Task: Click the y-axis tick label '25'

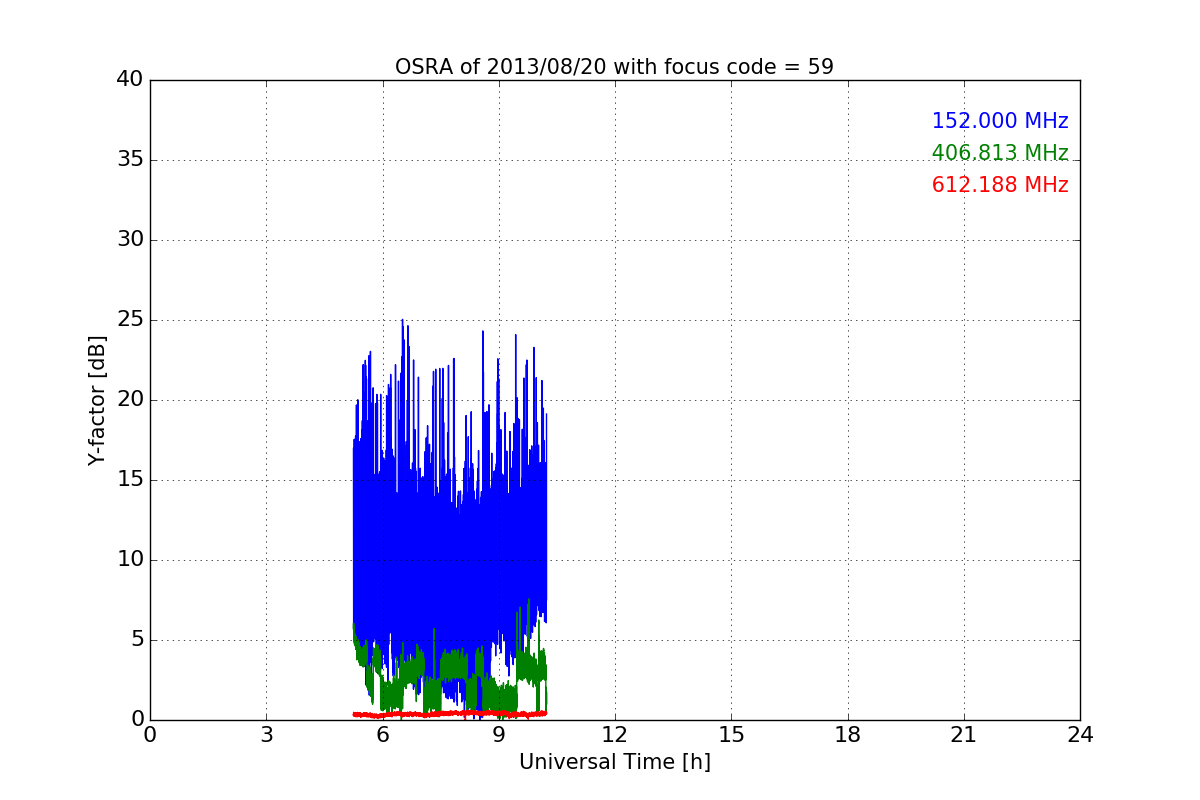Action: pyautogui.click(x=130, y=320)
